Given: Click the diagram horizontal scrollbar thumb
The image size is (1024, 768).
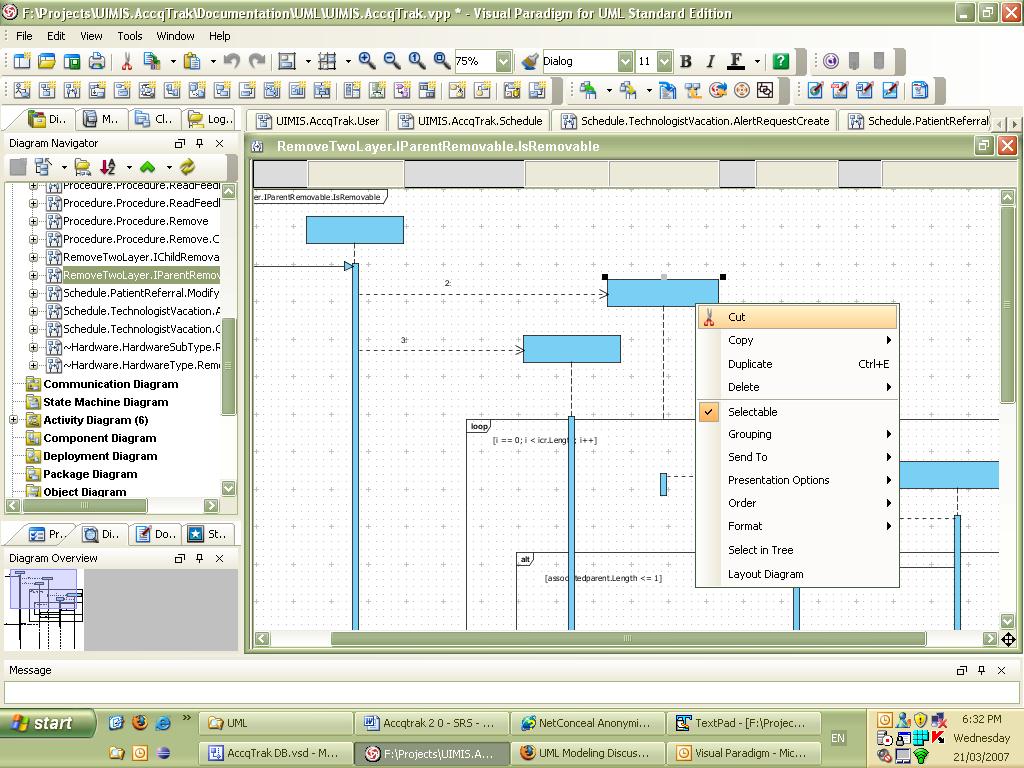Looking at the screenshot, I should [628, 638].
